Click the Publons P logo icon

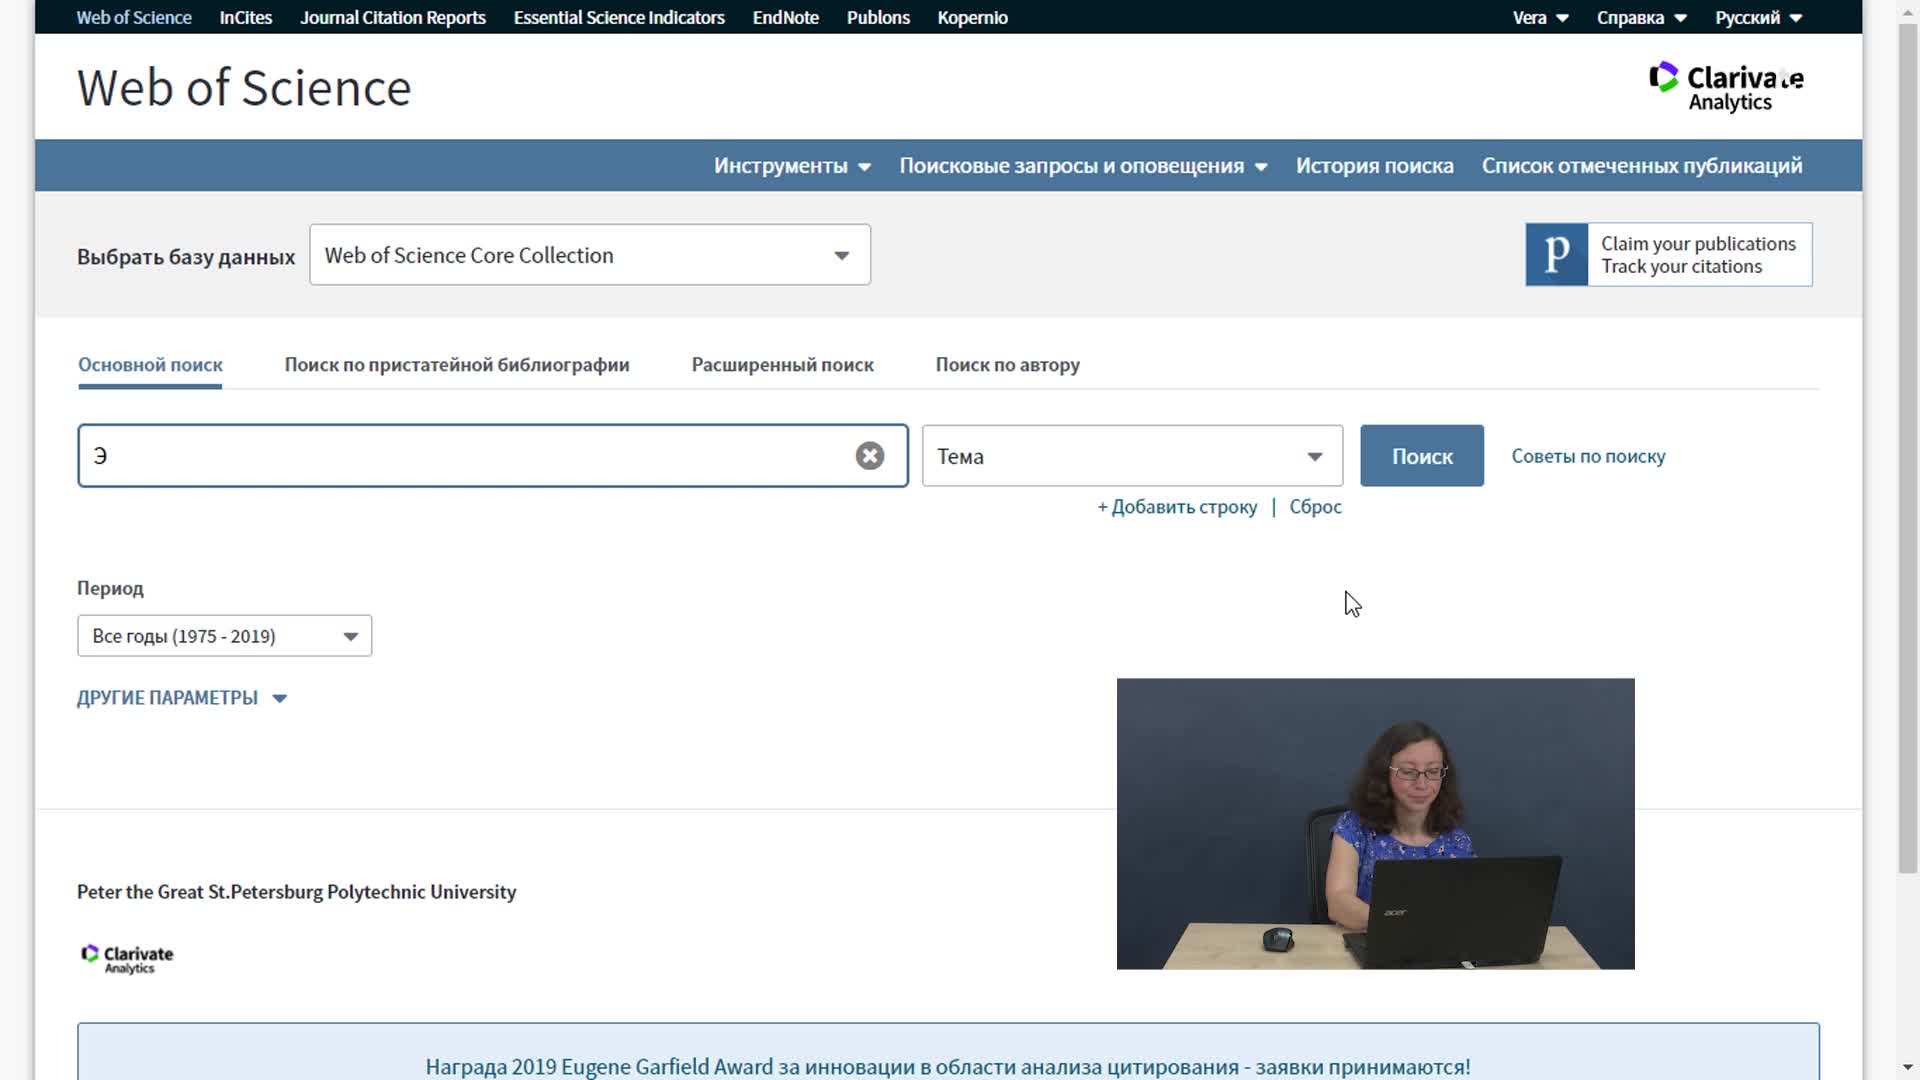tap(1556, 255)
